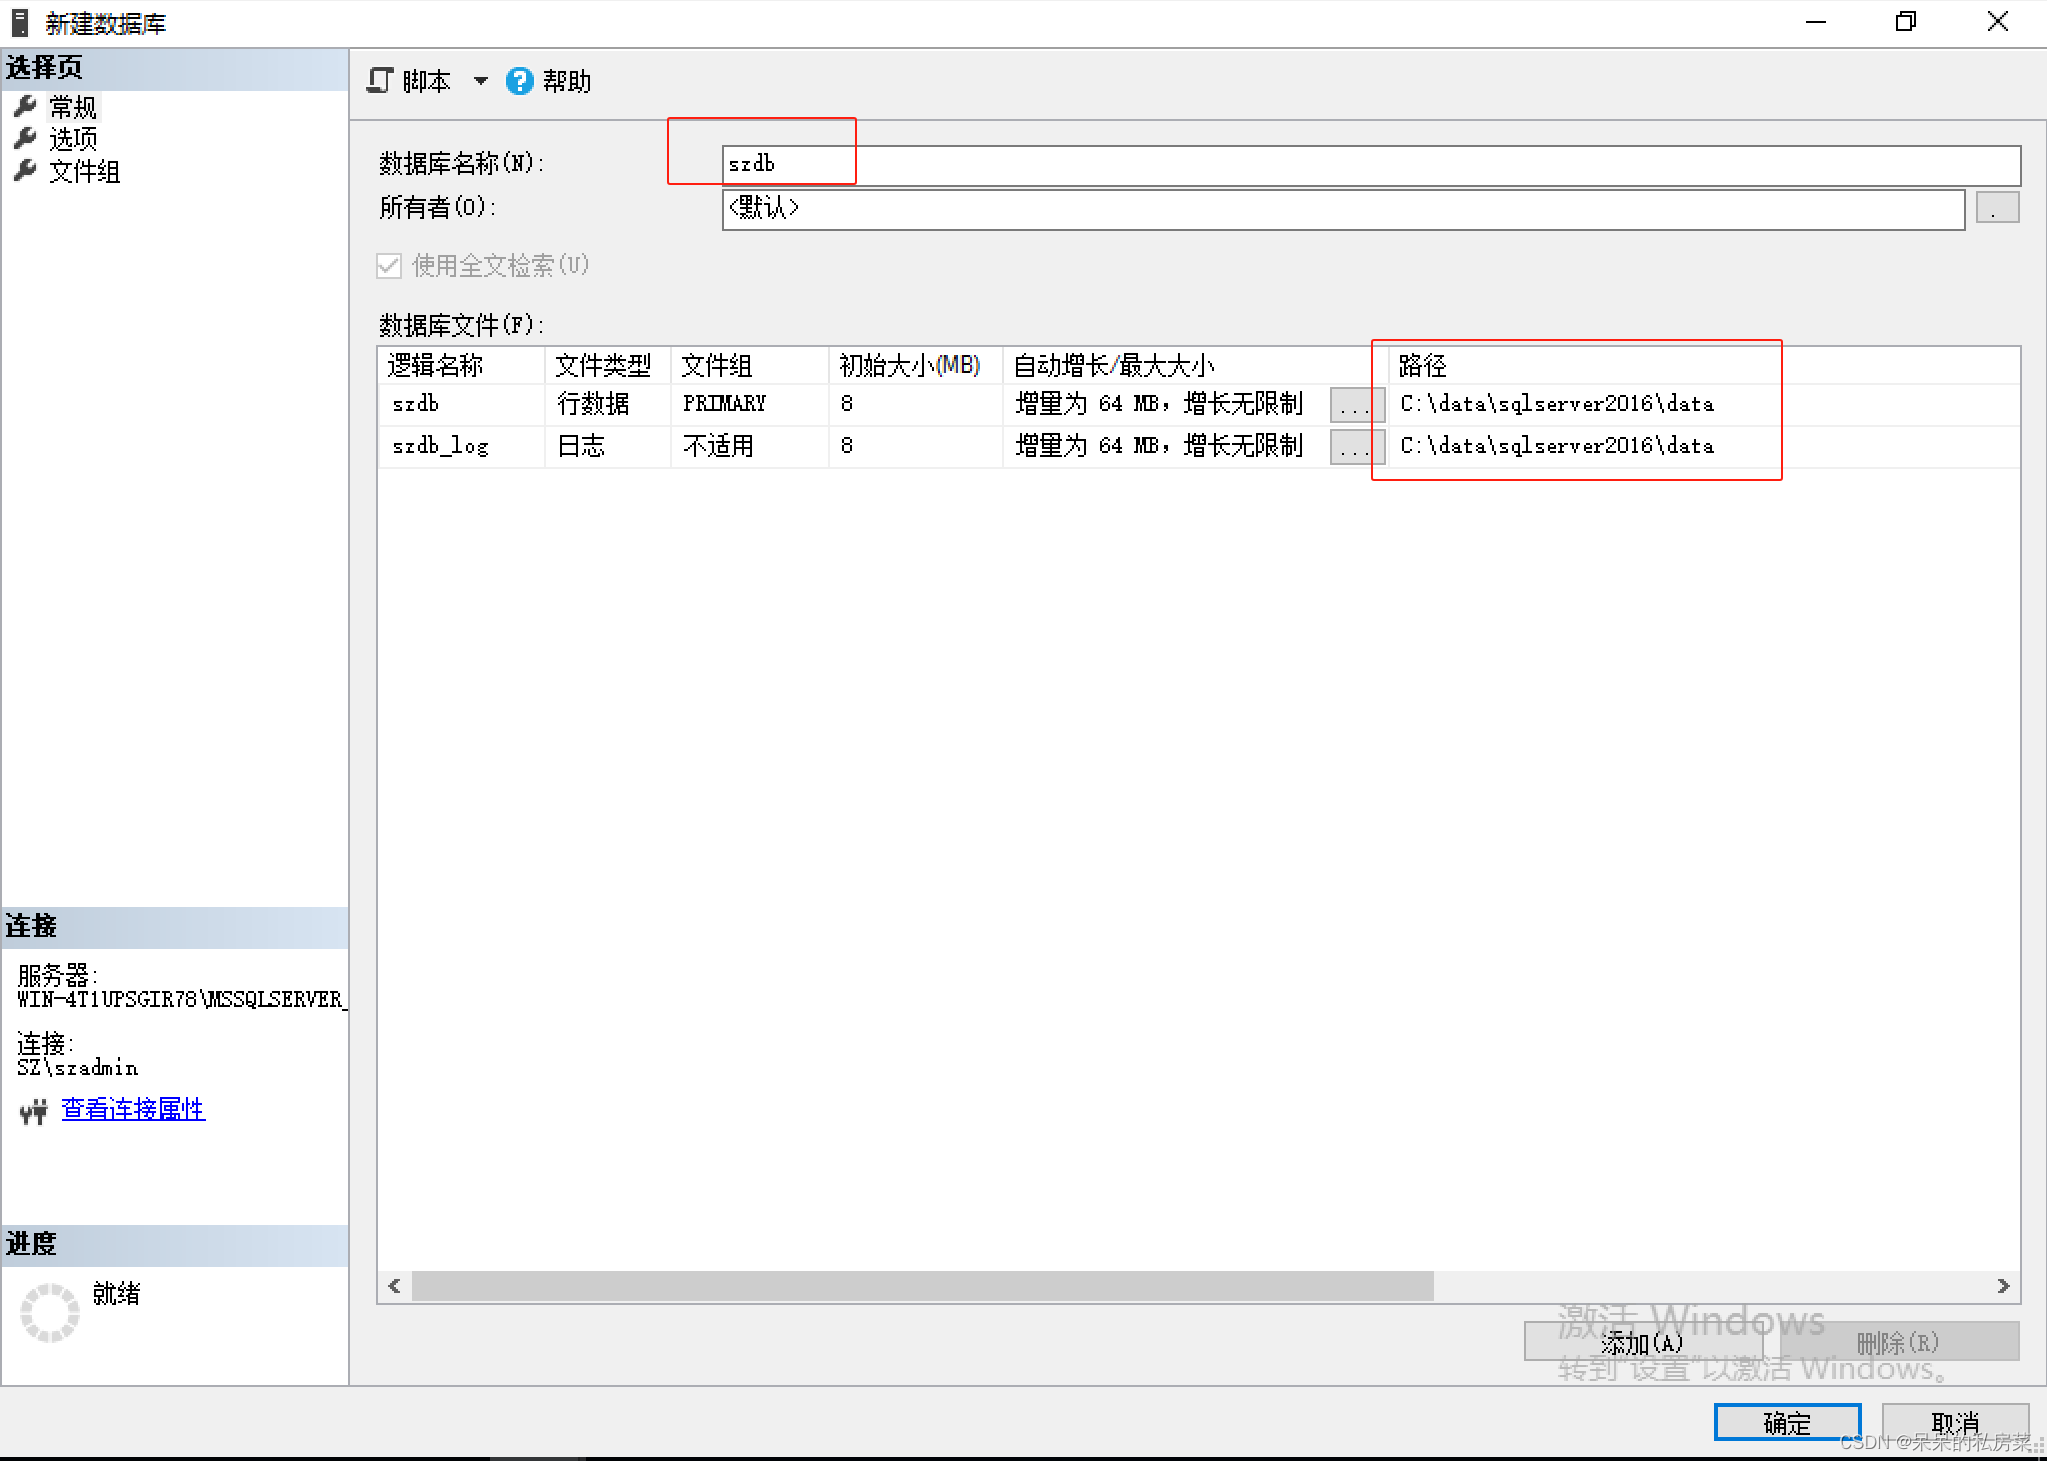Select the szdb logical name cell
Image resolution: width=2047 pixels, height=1461 pixels.
461,405
